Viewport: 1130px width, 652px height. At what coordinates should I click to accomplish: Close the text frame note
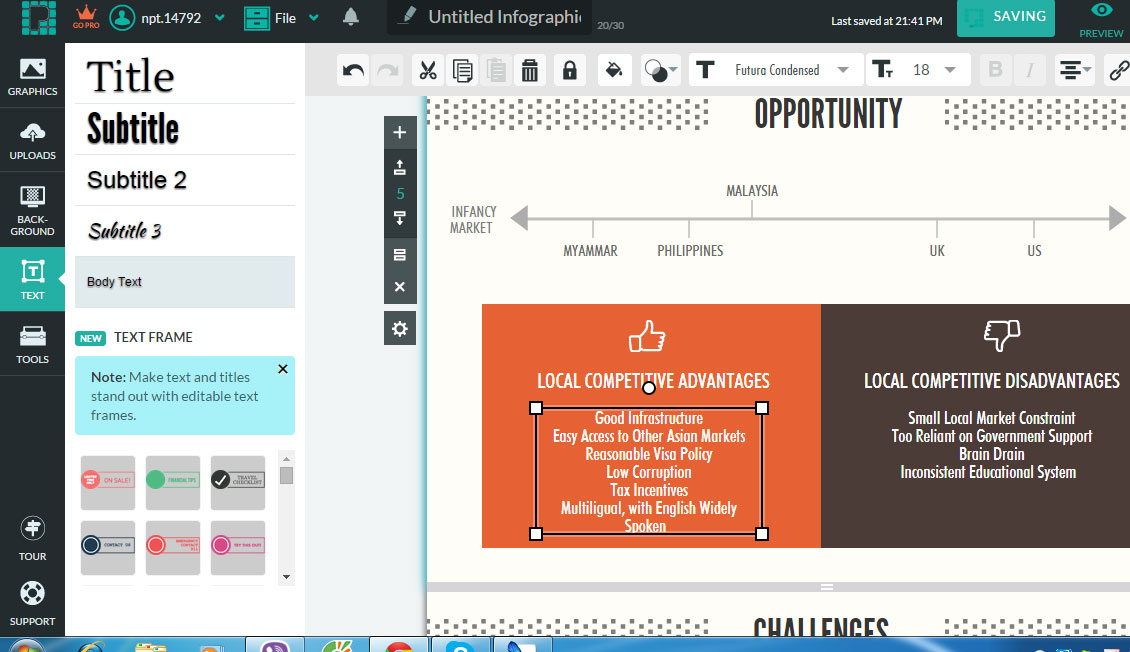(x=282, y=369)
